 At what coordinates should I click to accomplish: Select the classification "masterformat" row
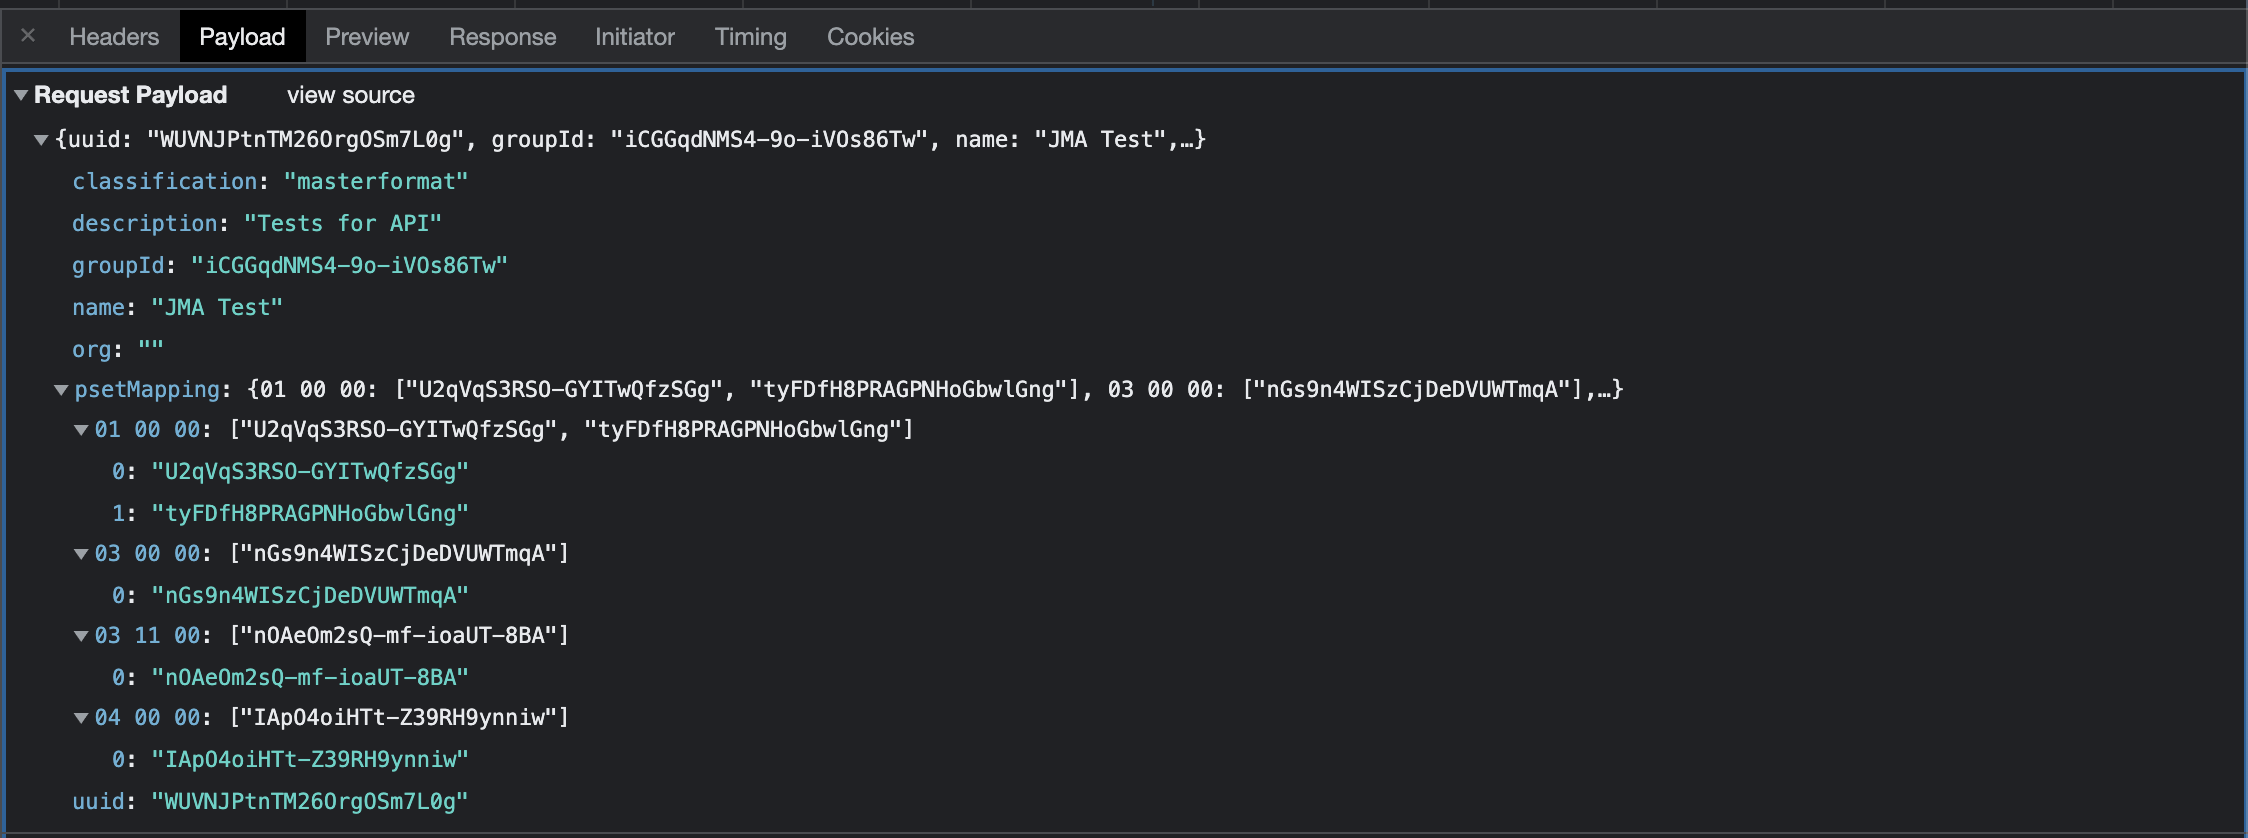point(270,182)
